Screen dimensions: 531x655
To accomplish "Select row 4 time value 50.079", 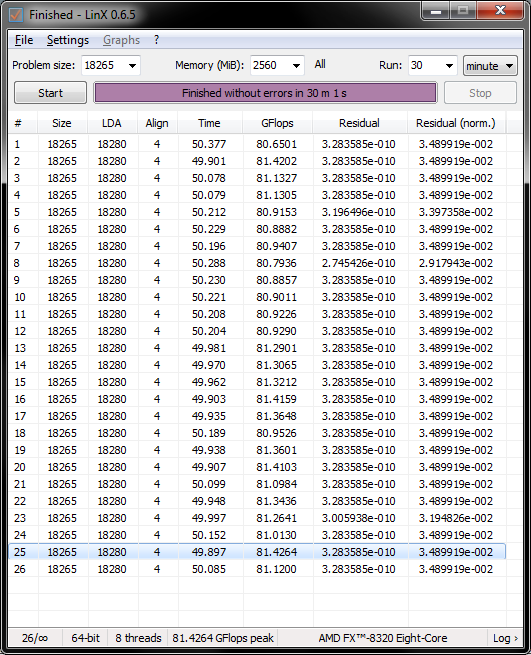I will pos(209,195).
